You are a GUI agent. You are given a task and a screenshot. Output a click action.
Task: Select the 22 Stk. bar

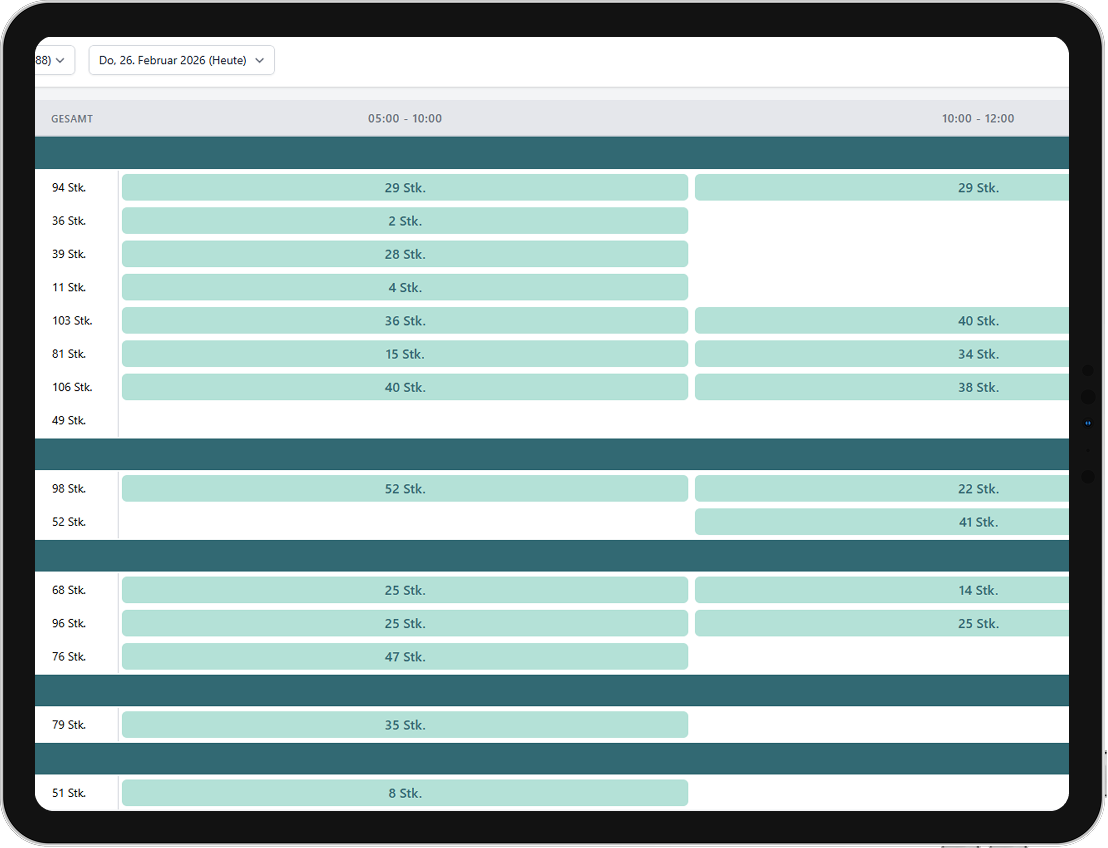point(882,488)
